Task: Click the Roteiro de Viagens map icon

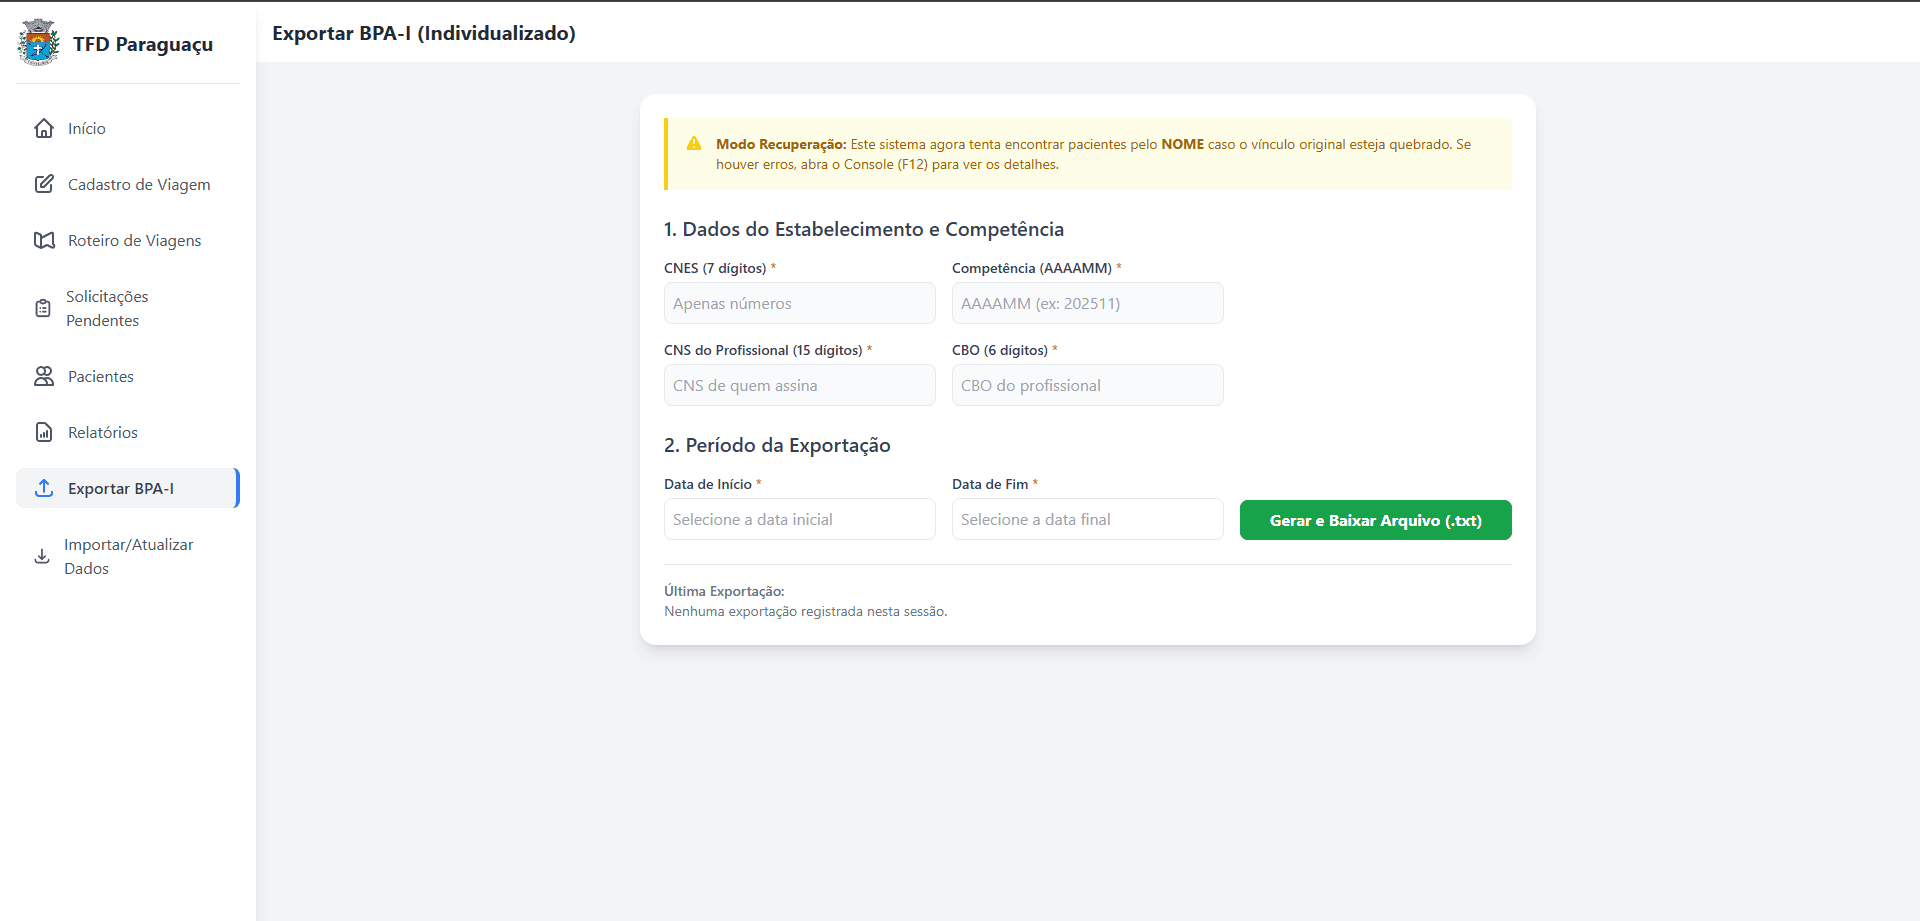Action: point(44,240)
